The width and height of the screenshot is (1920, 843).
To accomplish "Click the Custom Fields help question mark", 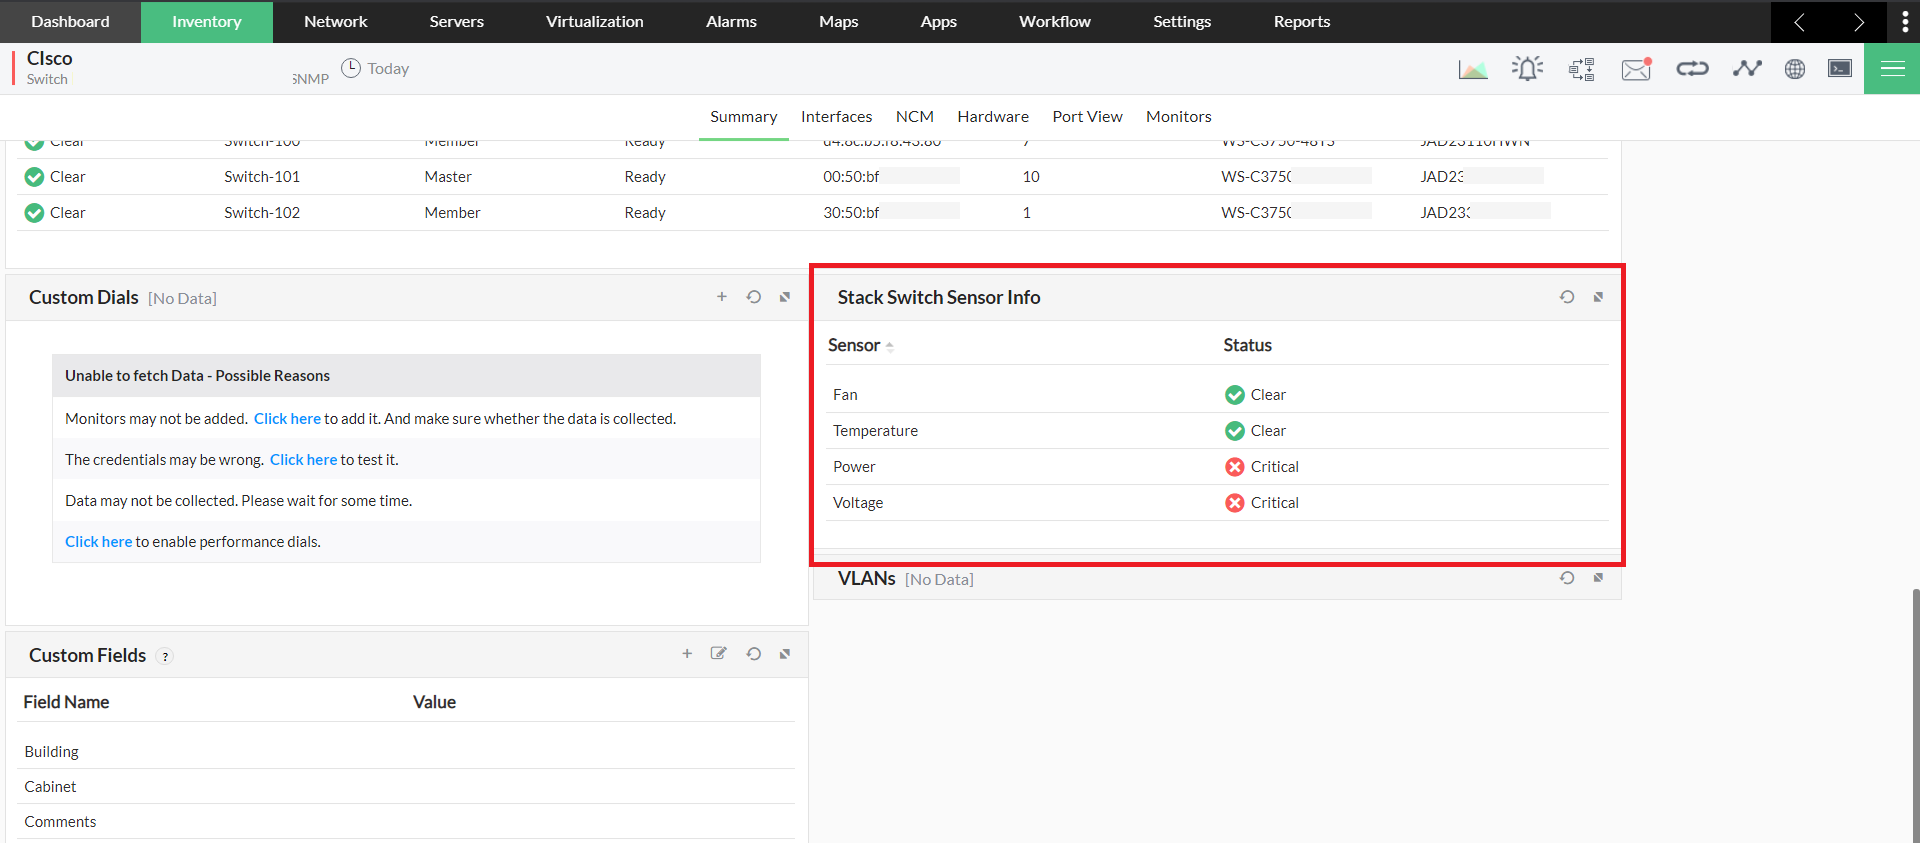I will 166,657.
